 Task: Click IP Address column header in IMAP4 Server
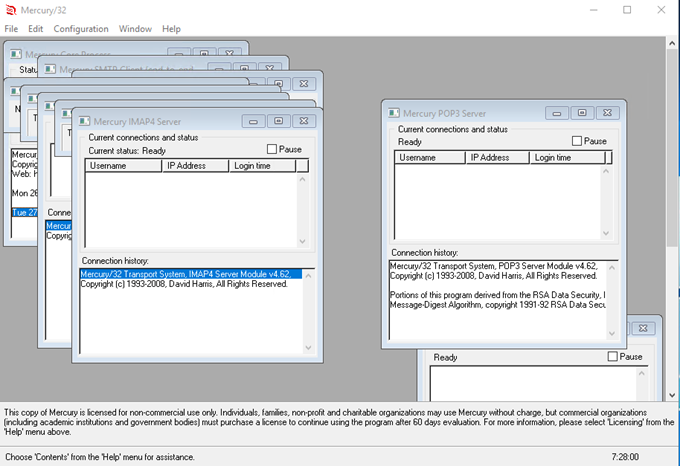[x=195, y=166]
